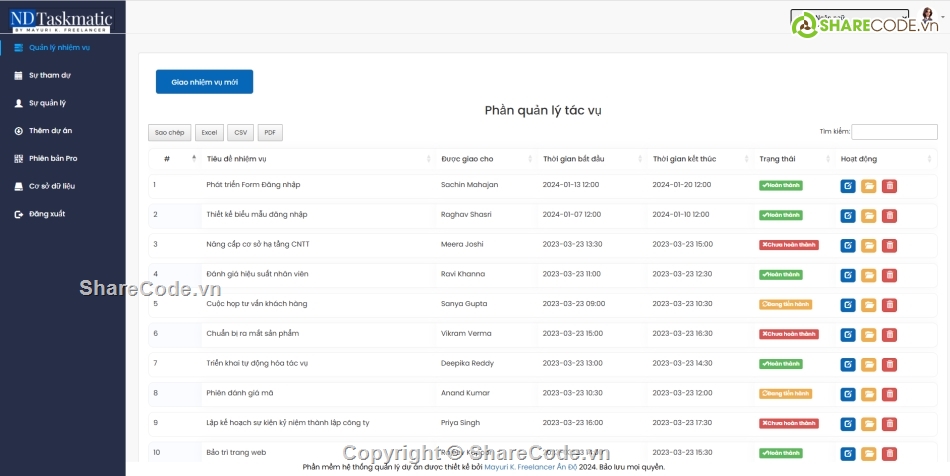
Task: Click assignee name Priya Singh
Action: click(460, 423)
